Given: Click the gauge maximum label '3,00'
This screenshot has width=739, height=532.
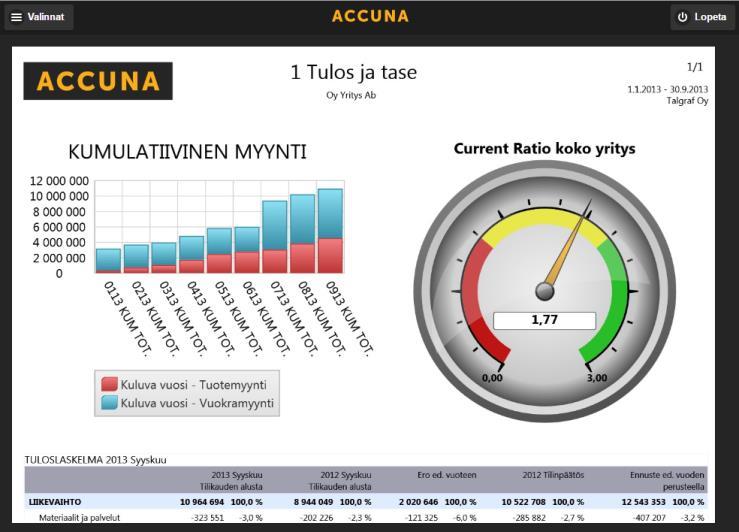Looking at the screenshot, I should (597, 378).
